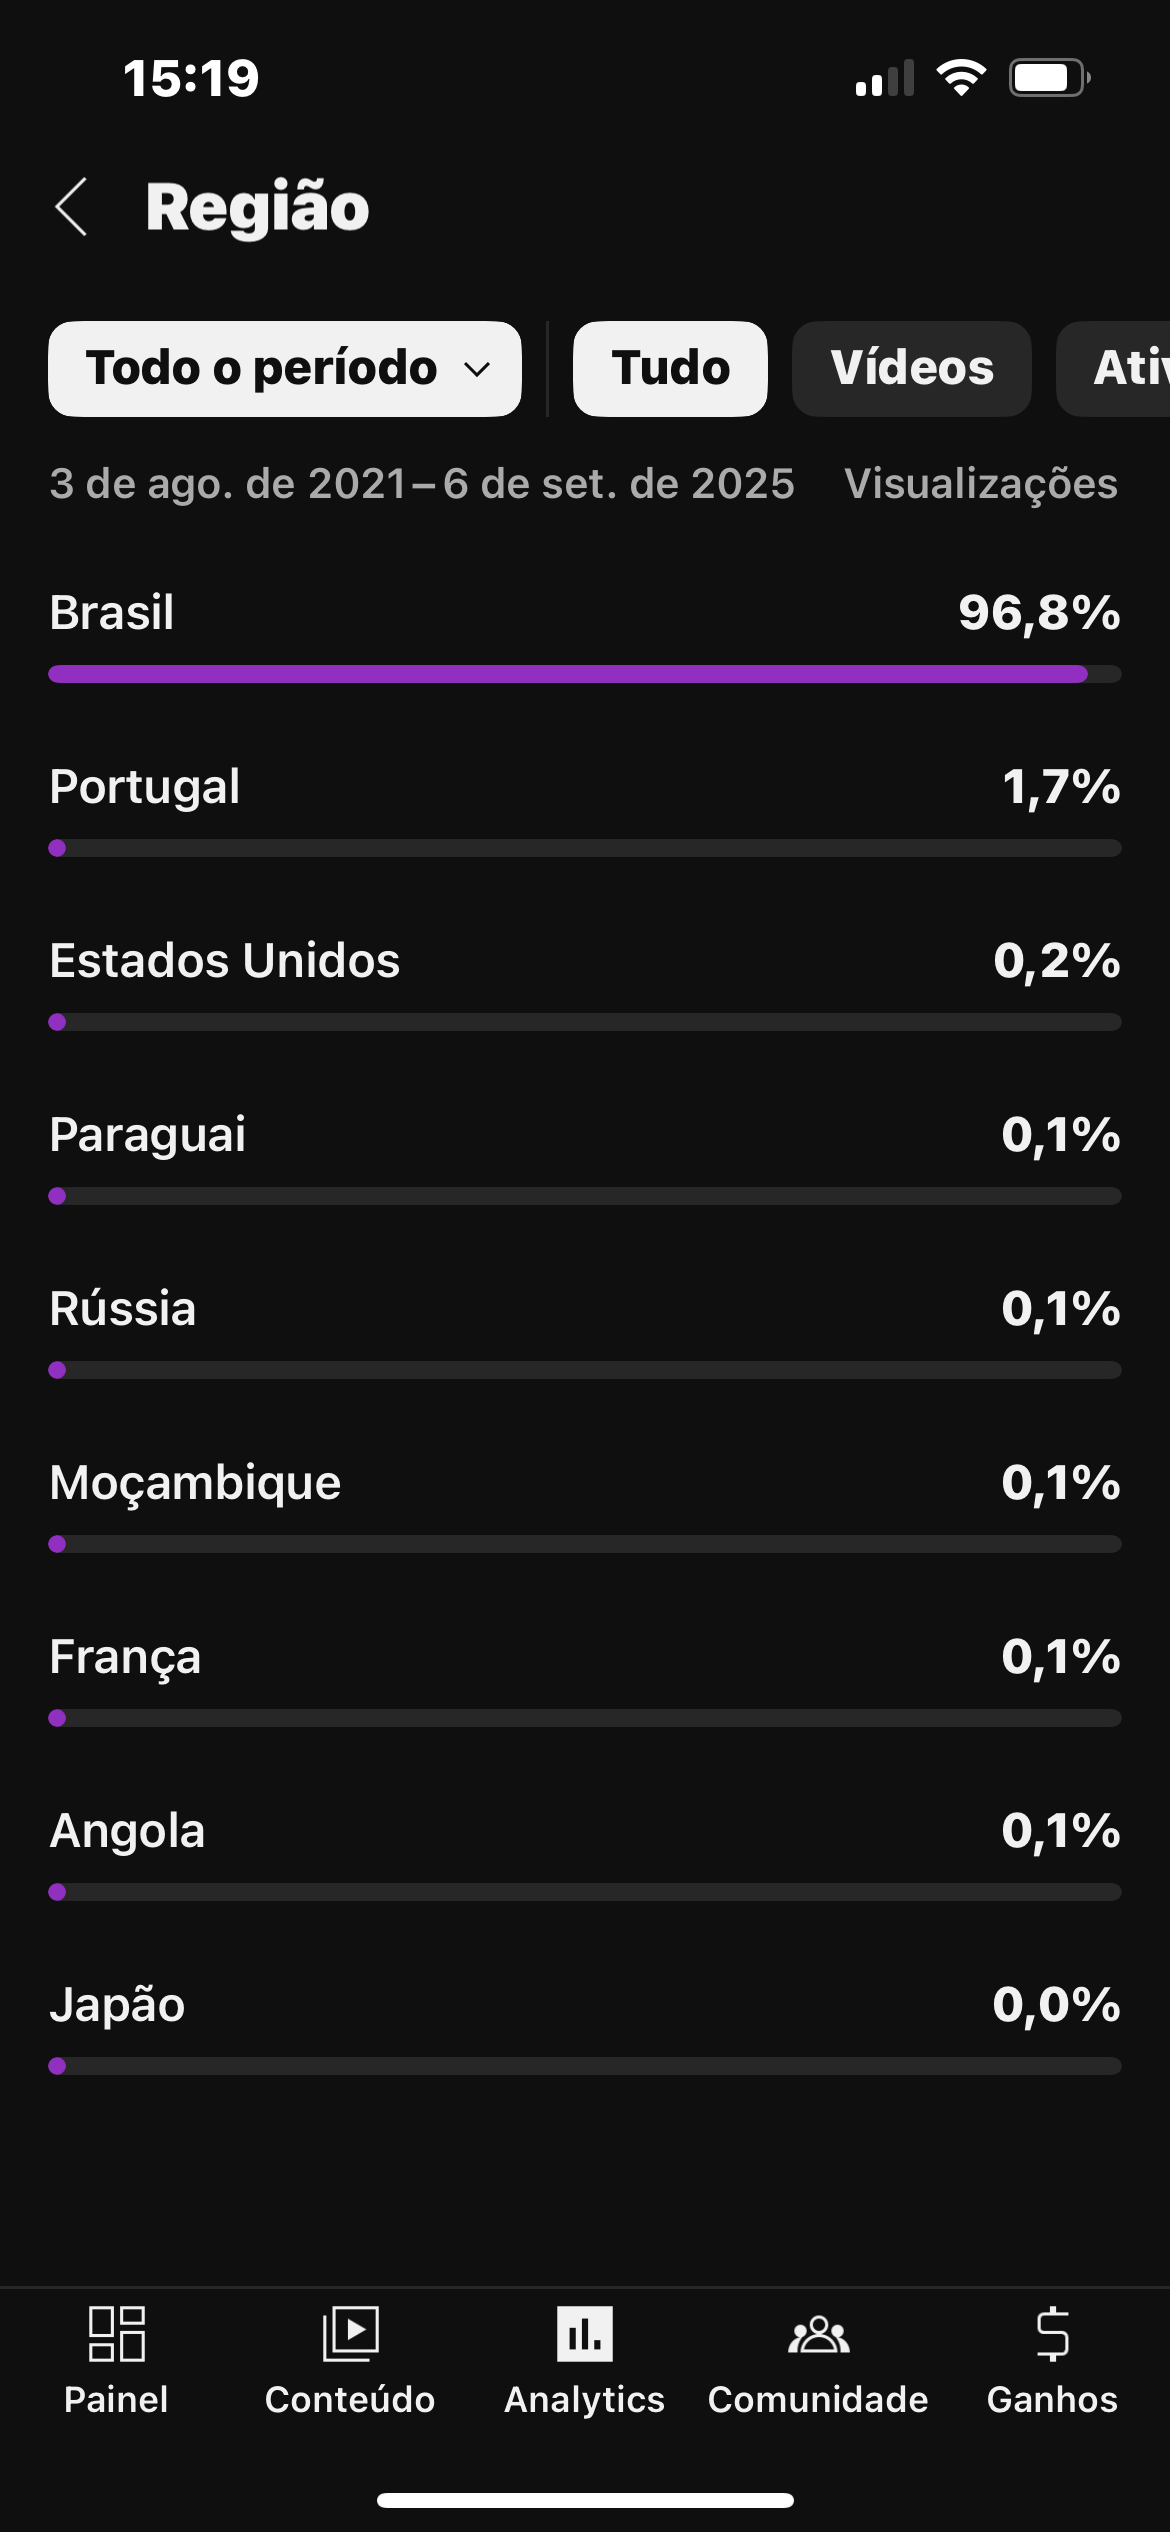Open the Conteúdo icon in bottom bar
This screenshot has height=2532, width=1170.
click(350, 2334)
